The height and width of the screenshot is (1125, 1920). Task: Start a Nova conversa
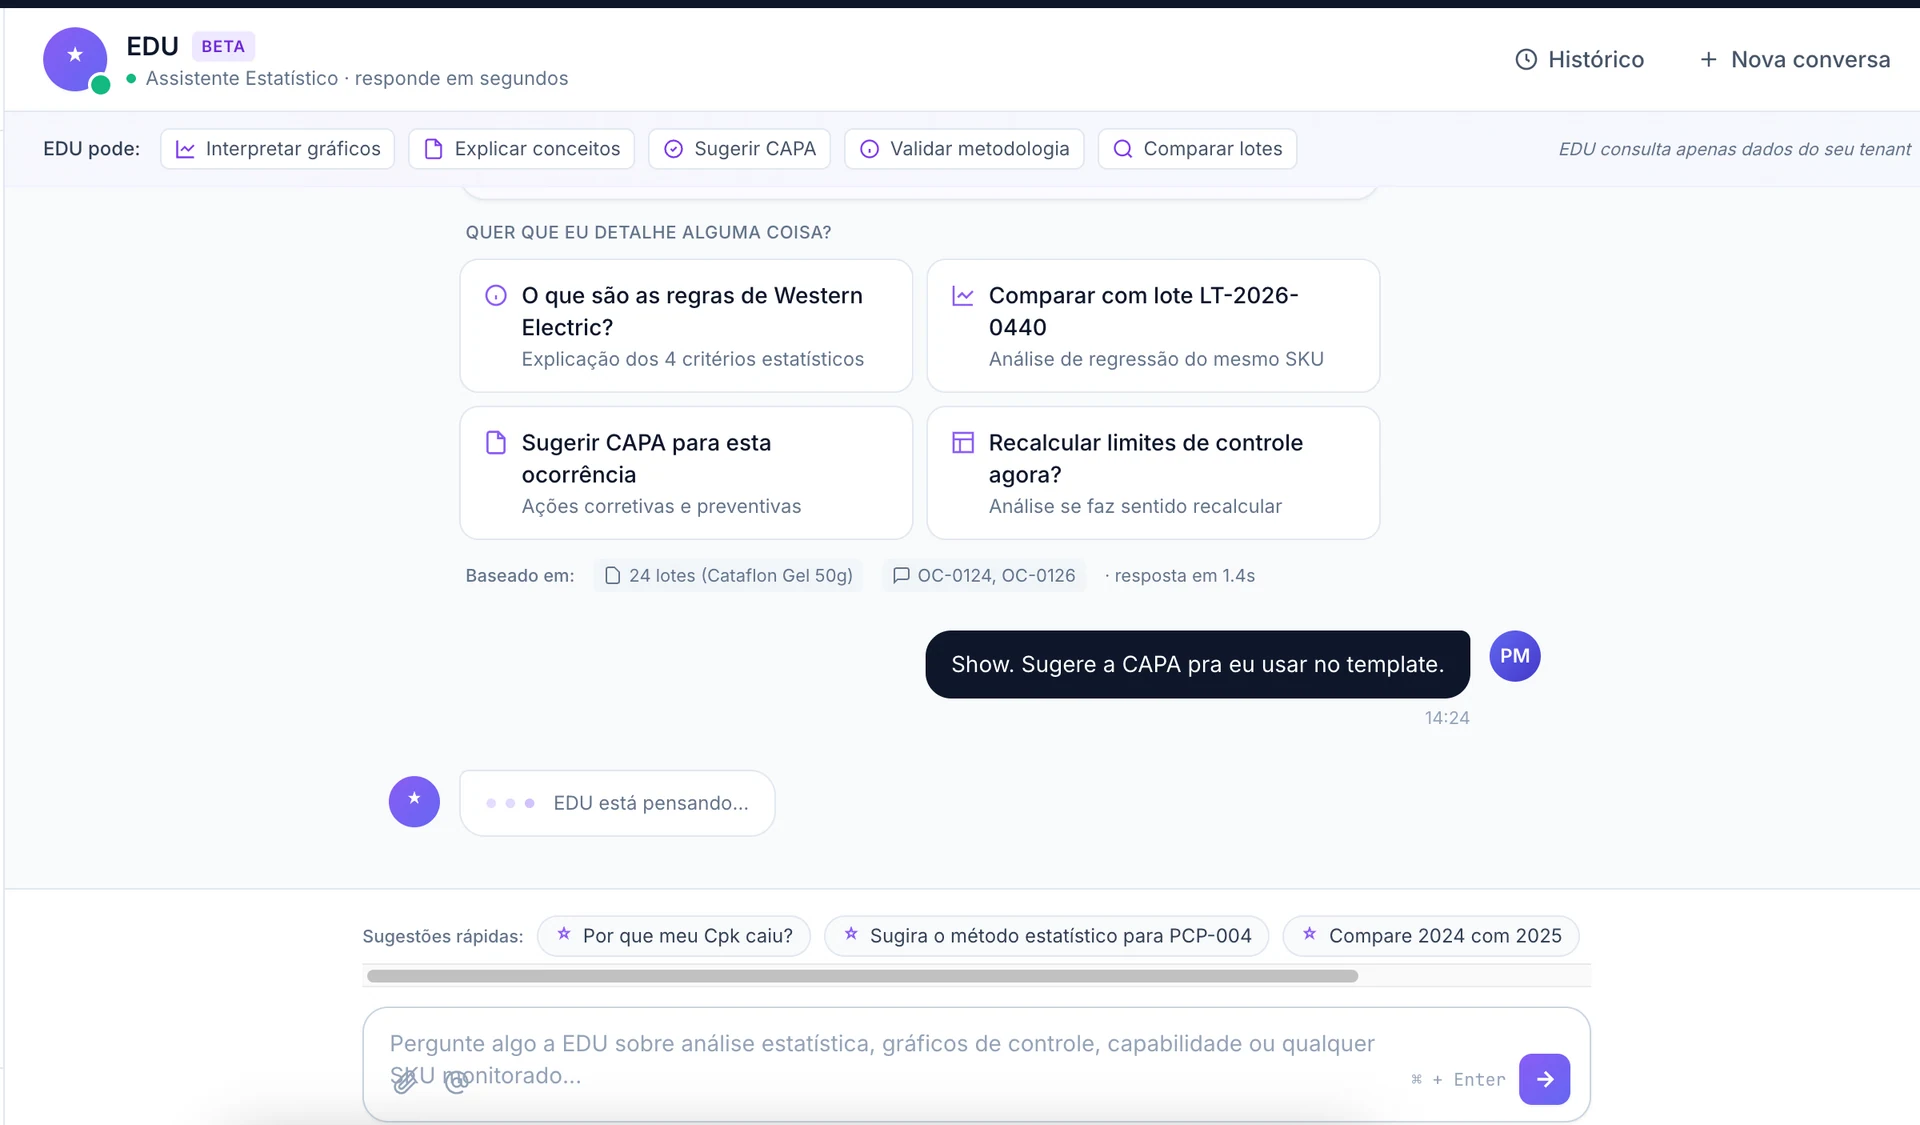(x=1794, y=59)
